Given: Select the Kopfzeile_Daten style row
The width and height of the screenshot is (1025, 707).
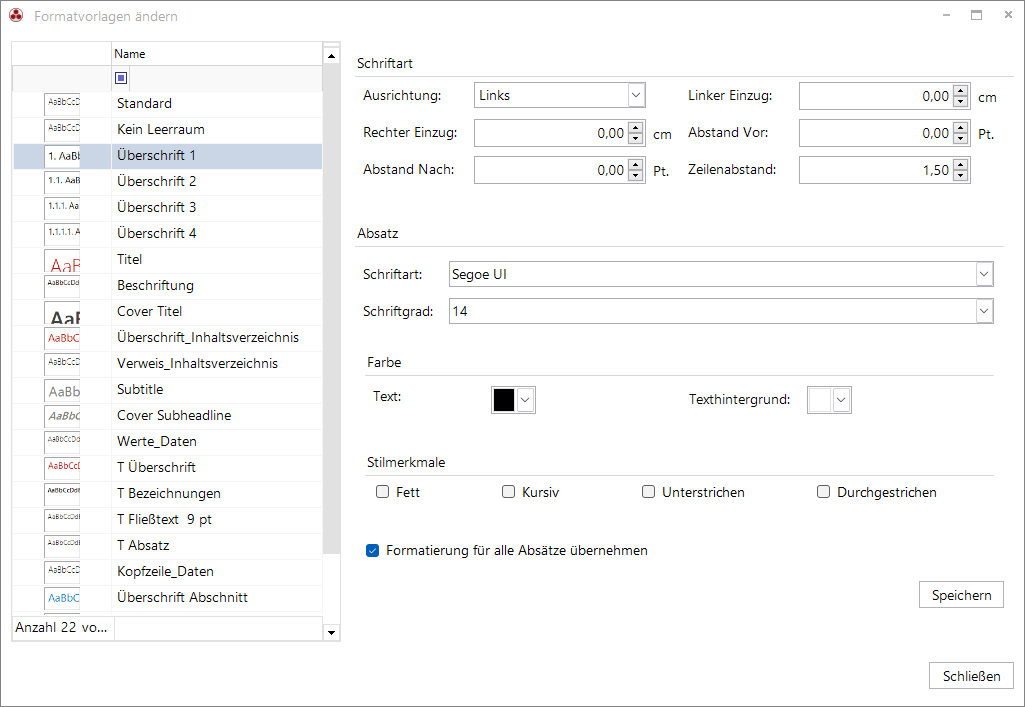Looking at the screenshot, I should pos(167,572).
